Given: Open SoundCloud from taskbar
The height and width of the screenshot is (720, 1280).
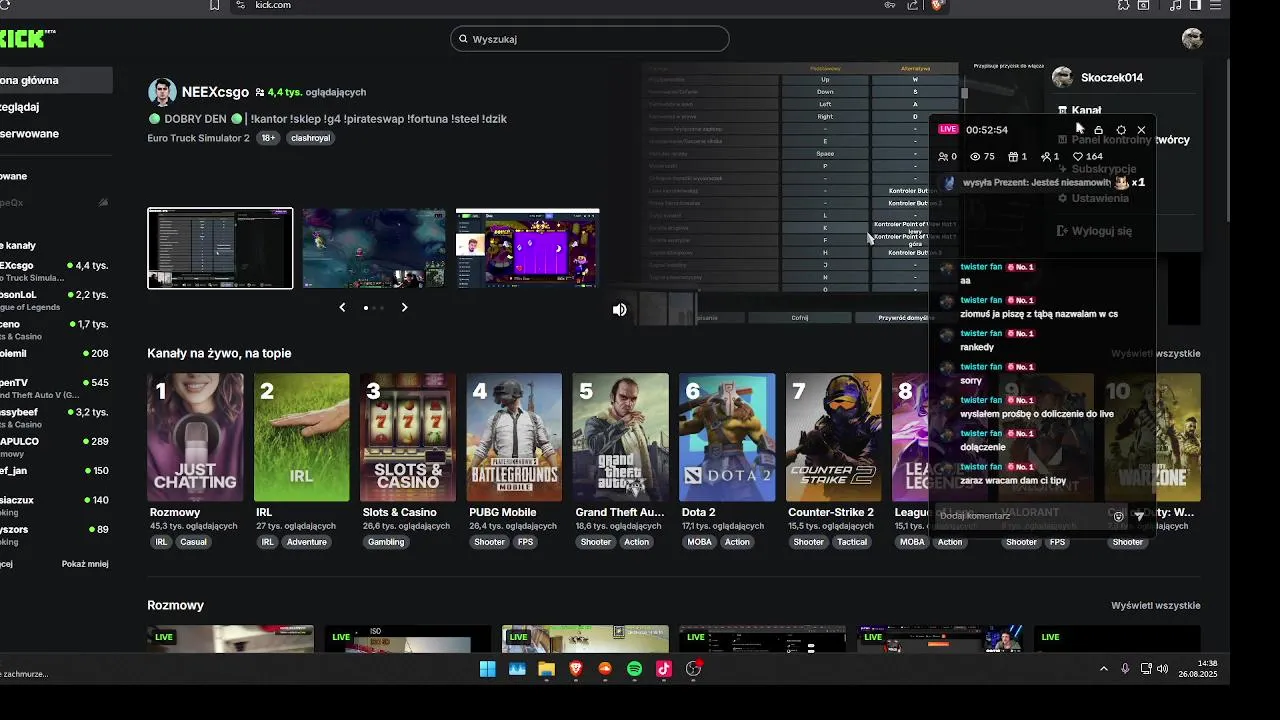Looking at the screenshot, I should (605, 669).
